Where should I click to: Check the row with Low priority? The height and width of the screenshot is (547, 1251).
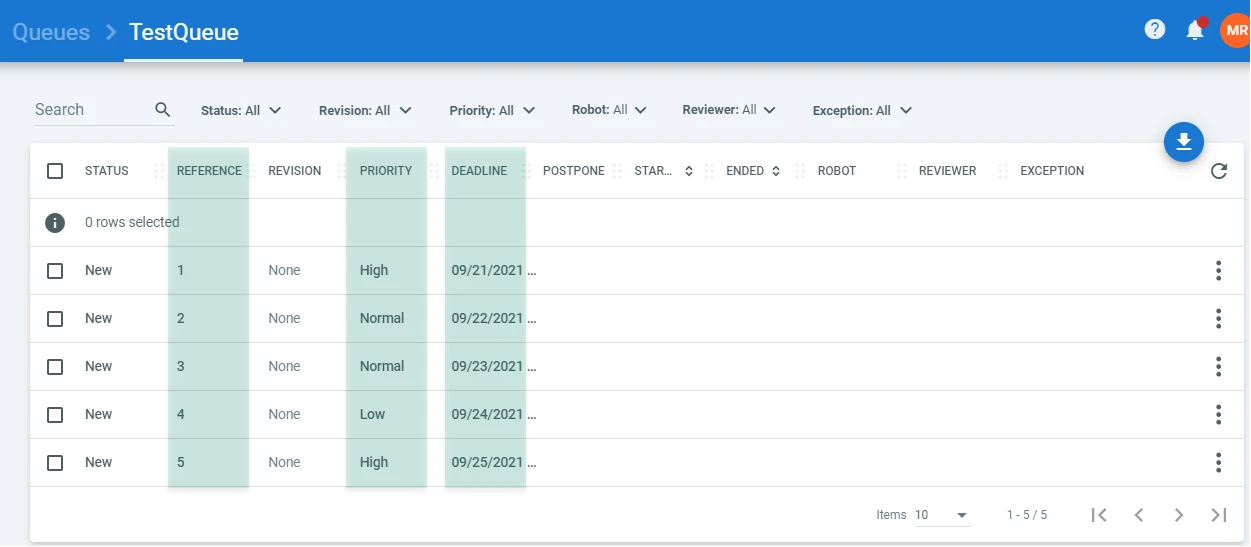55,415
